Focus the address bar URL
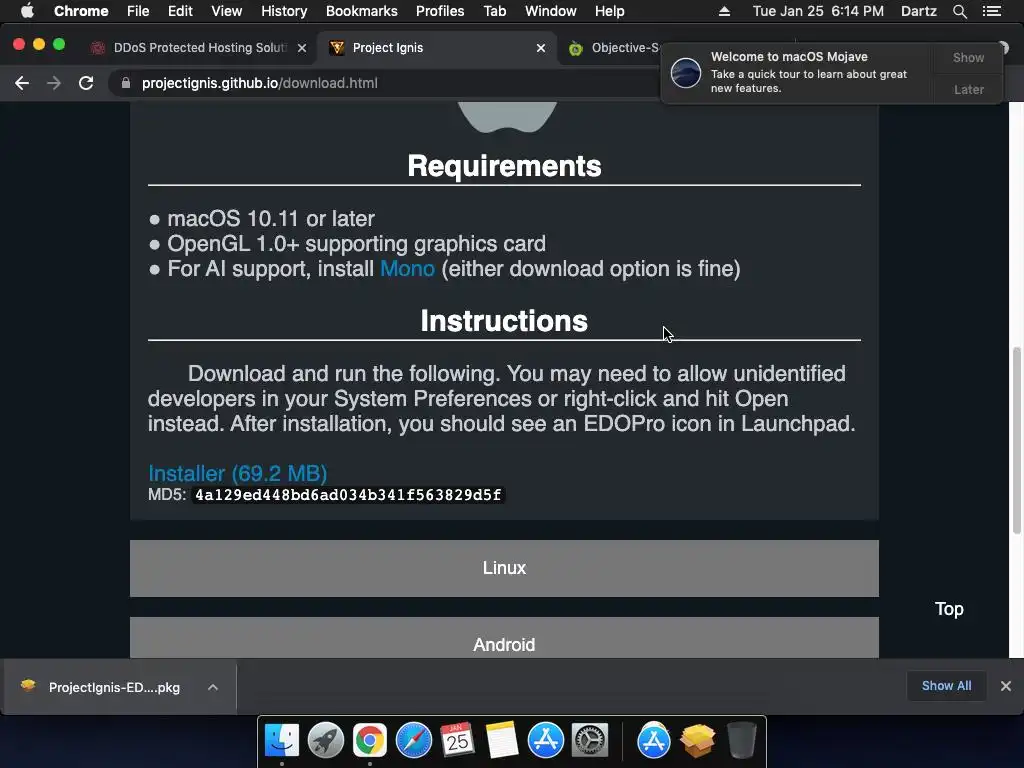1024x768 pixels. click(x=259, y=83)
